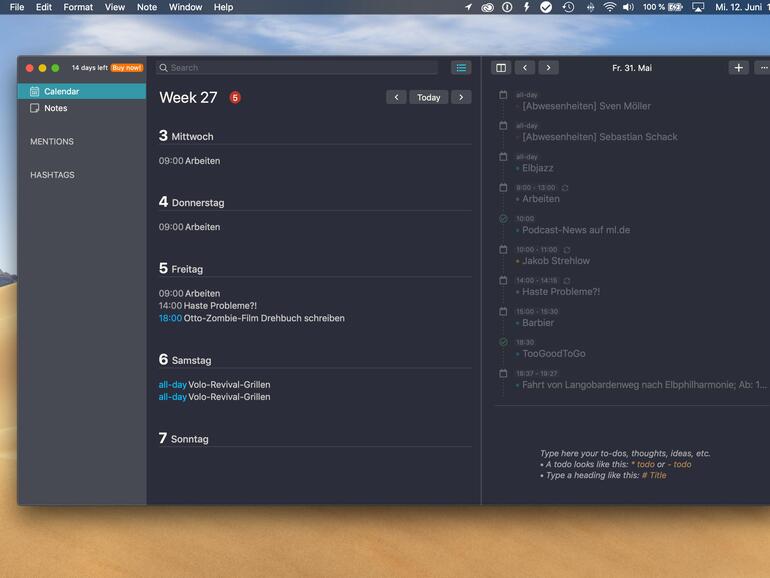The height and width of the screenshot is (578, 770).
Task: Open Elbjazz all-day timeline event
Action: coord(538,168)
